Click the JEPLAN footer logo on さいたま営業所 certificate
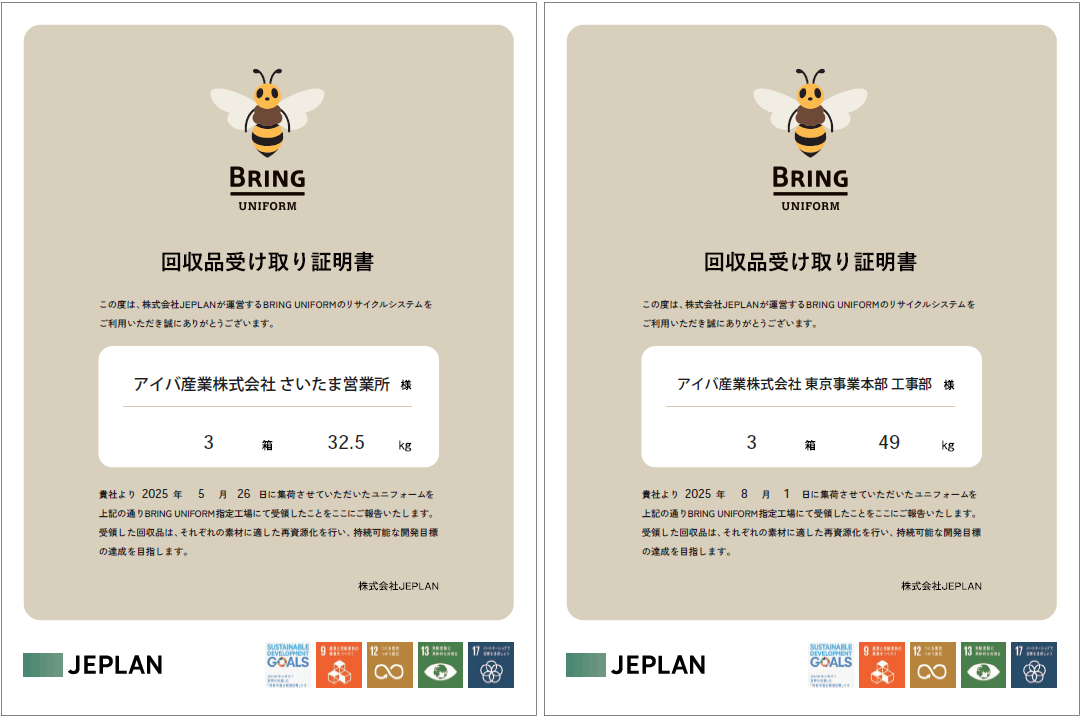Image resolution: width=1083 pixels, height=719 pixels. [x=93, y=665]
